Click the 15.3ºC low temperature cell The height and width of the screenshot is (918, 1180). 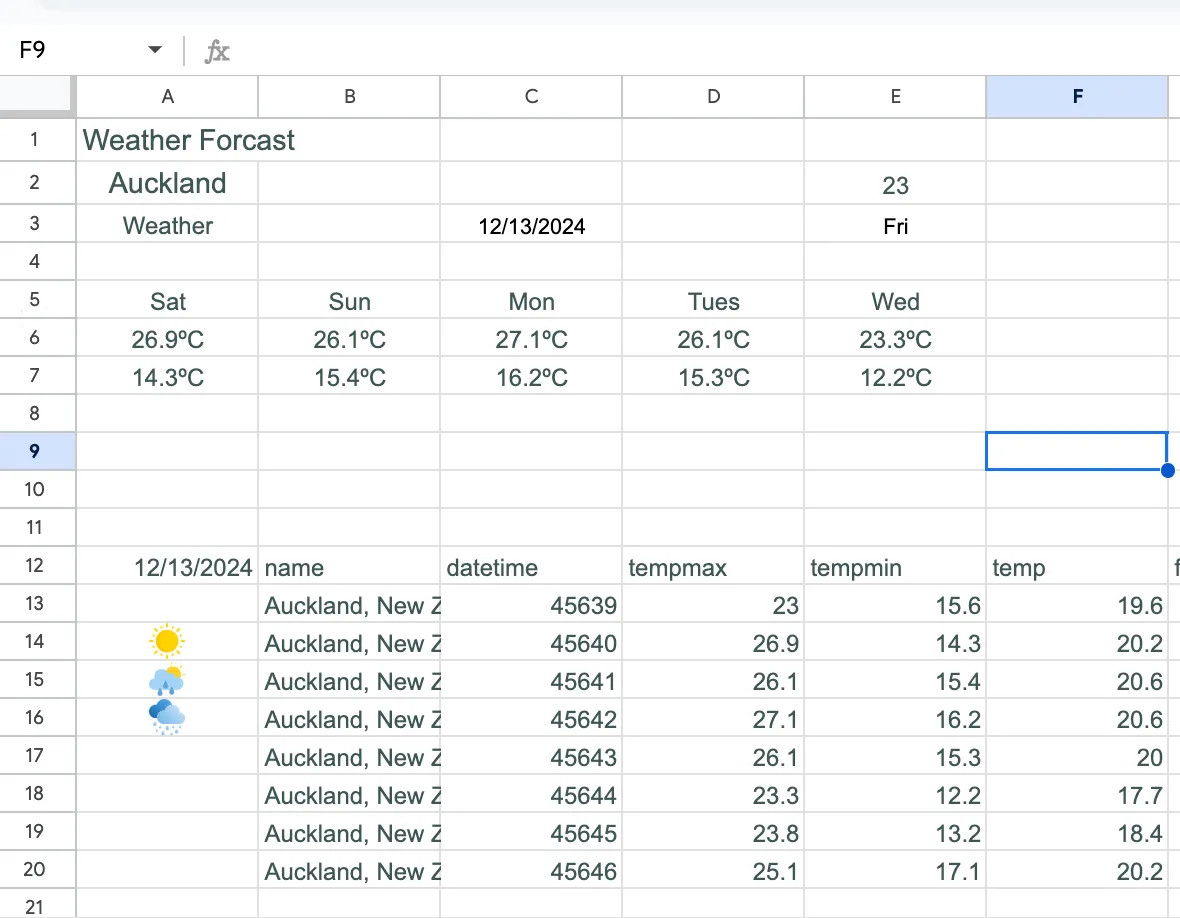click(x=713, y=375)
